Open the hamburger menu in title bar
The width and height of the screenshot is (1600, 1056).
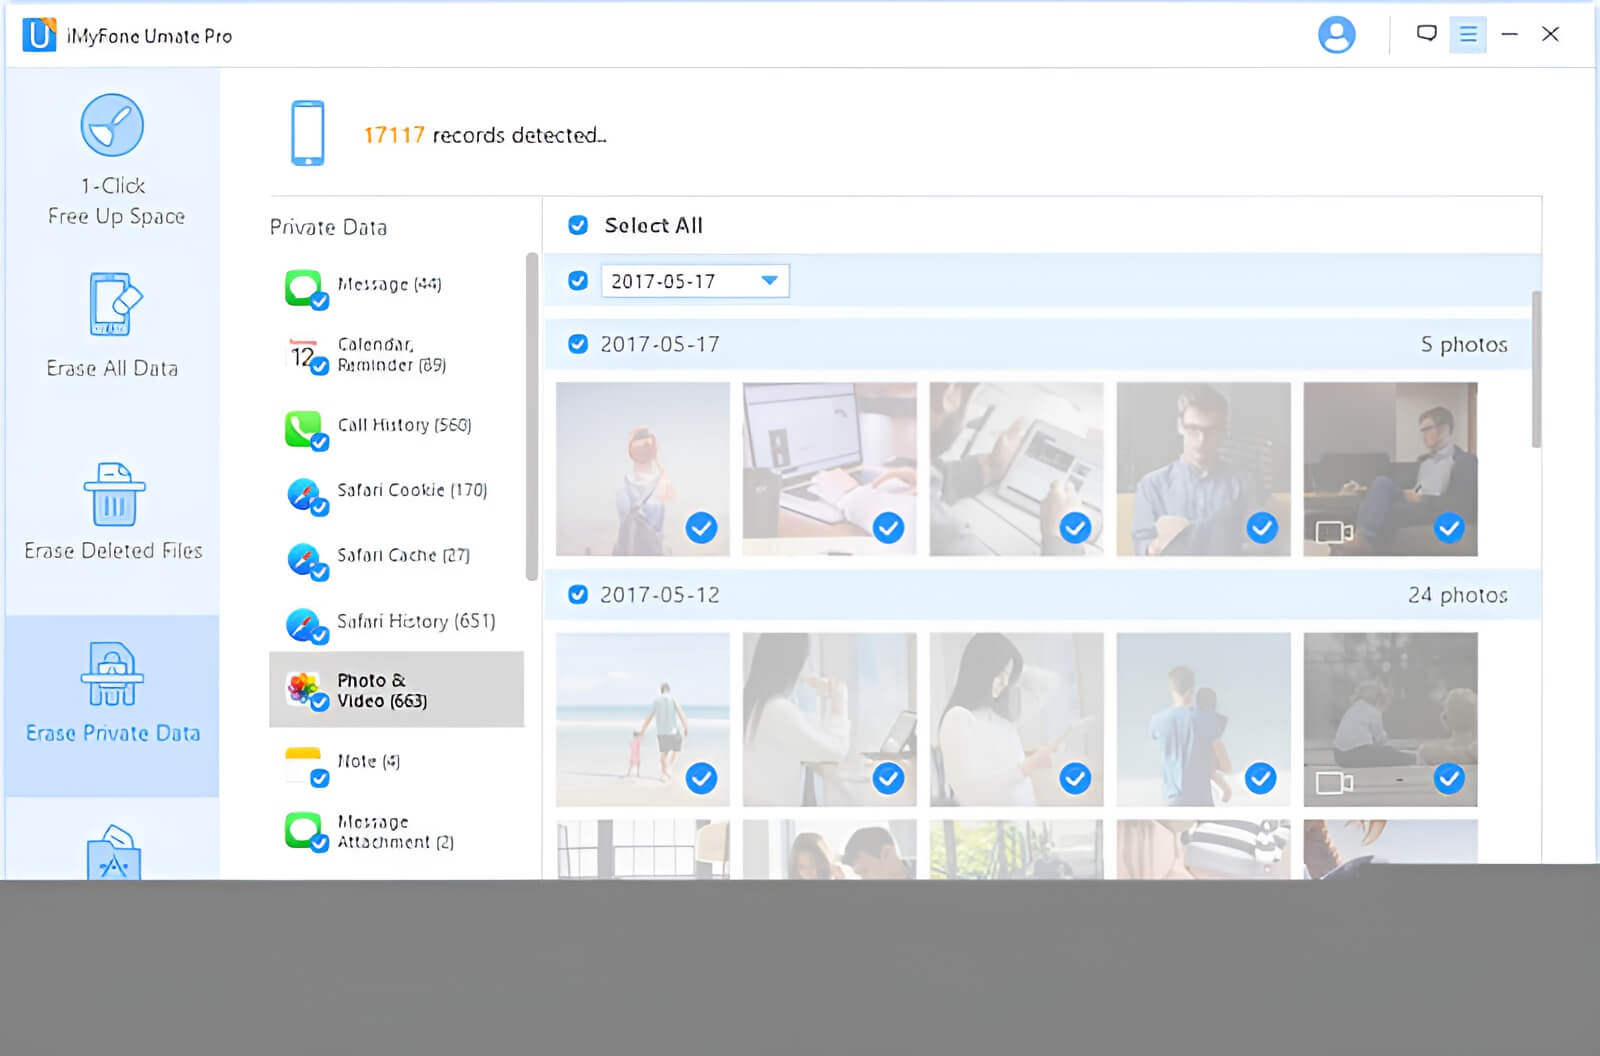point(1468,35)
